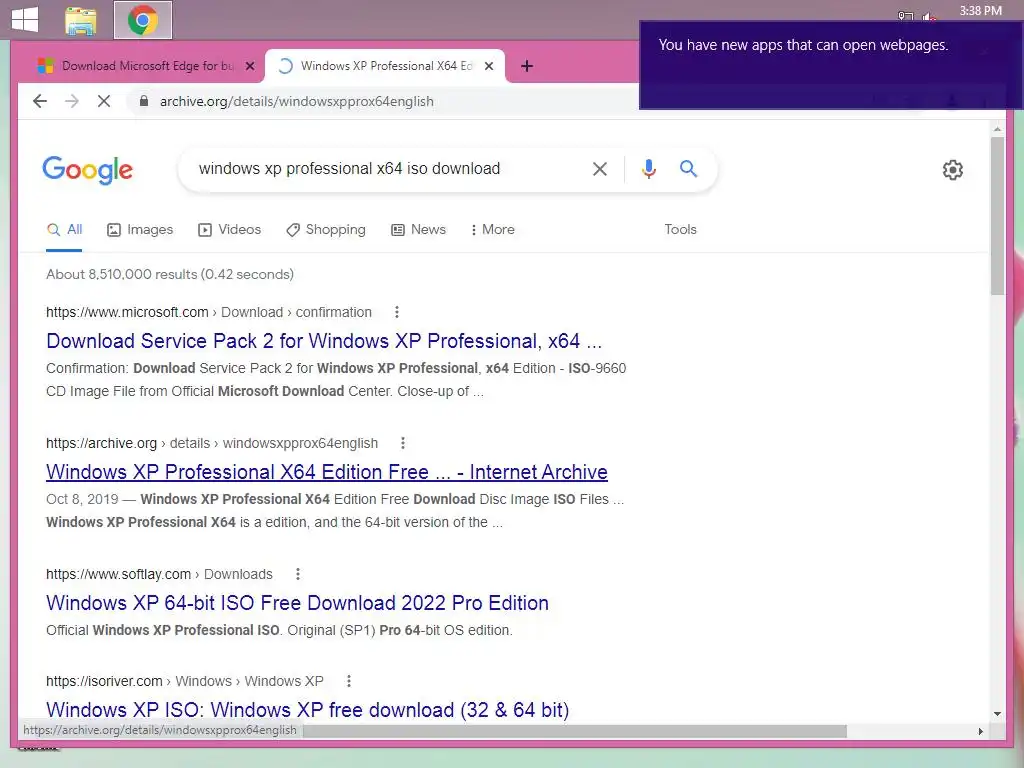Click inside the Google search text field
Screen dimensions: 1024x768
coord(385,168)
